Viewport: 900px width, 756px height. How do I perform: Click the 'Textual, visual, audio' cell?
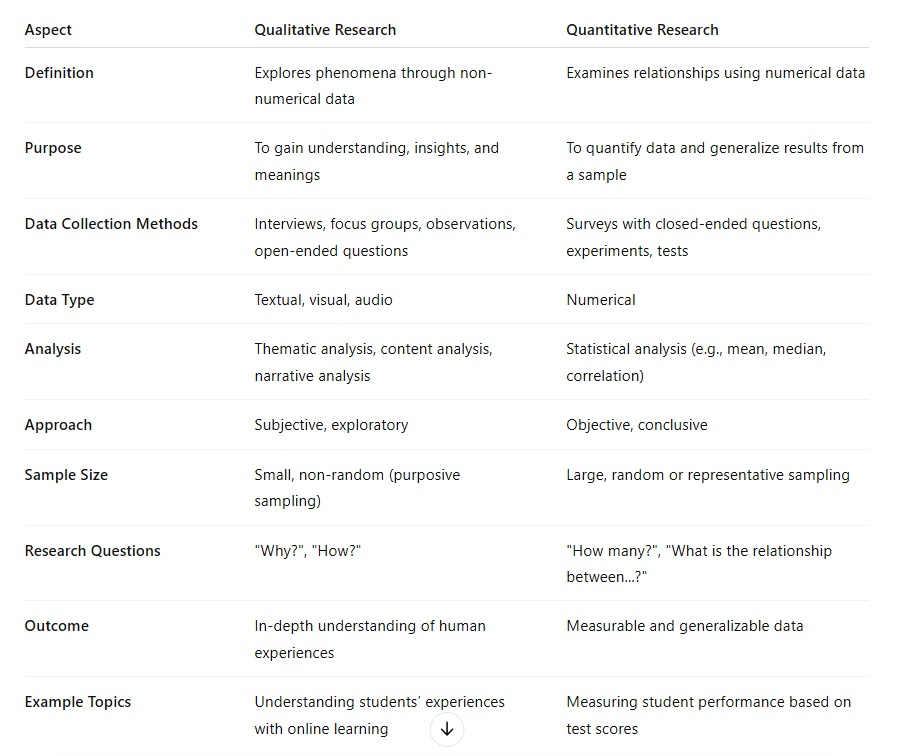click(x=323, y=300)
